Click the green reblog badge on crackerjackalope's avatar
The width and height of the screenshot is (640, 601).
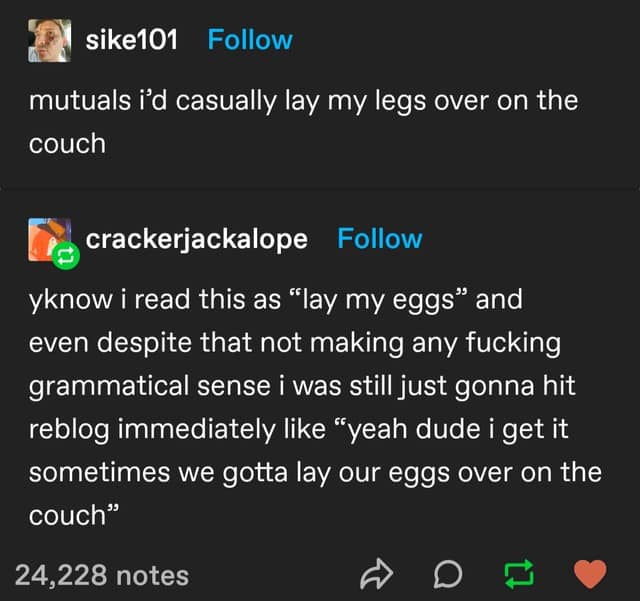coord(66,256)
